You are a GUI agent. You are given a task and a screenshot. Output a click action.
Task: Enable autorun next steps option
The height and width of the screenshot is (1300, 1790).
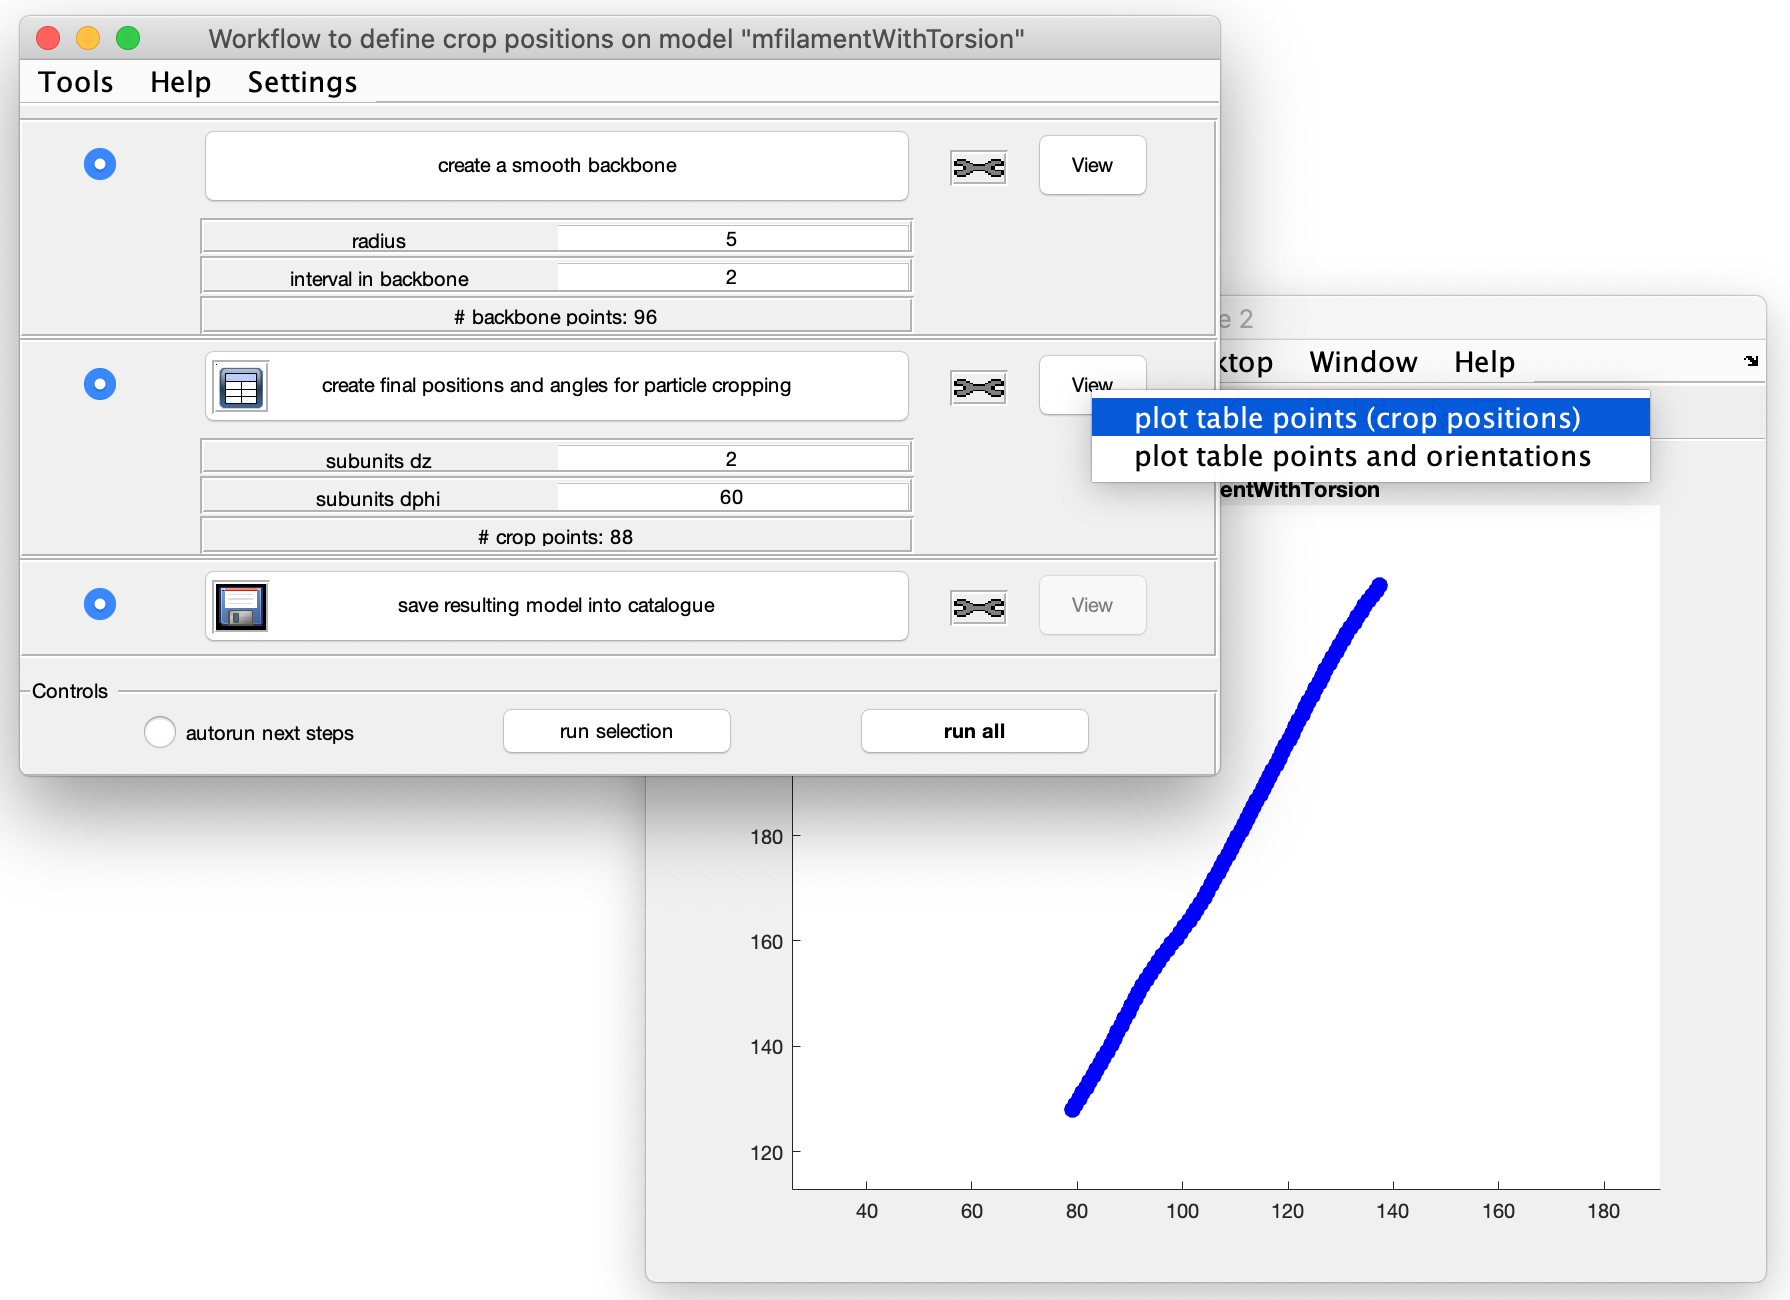[x=160, y=732]
